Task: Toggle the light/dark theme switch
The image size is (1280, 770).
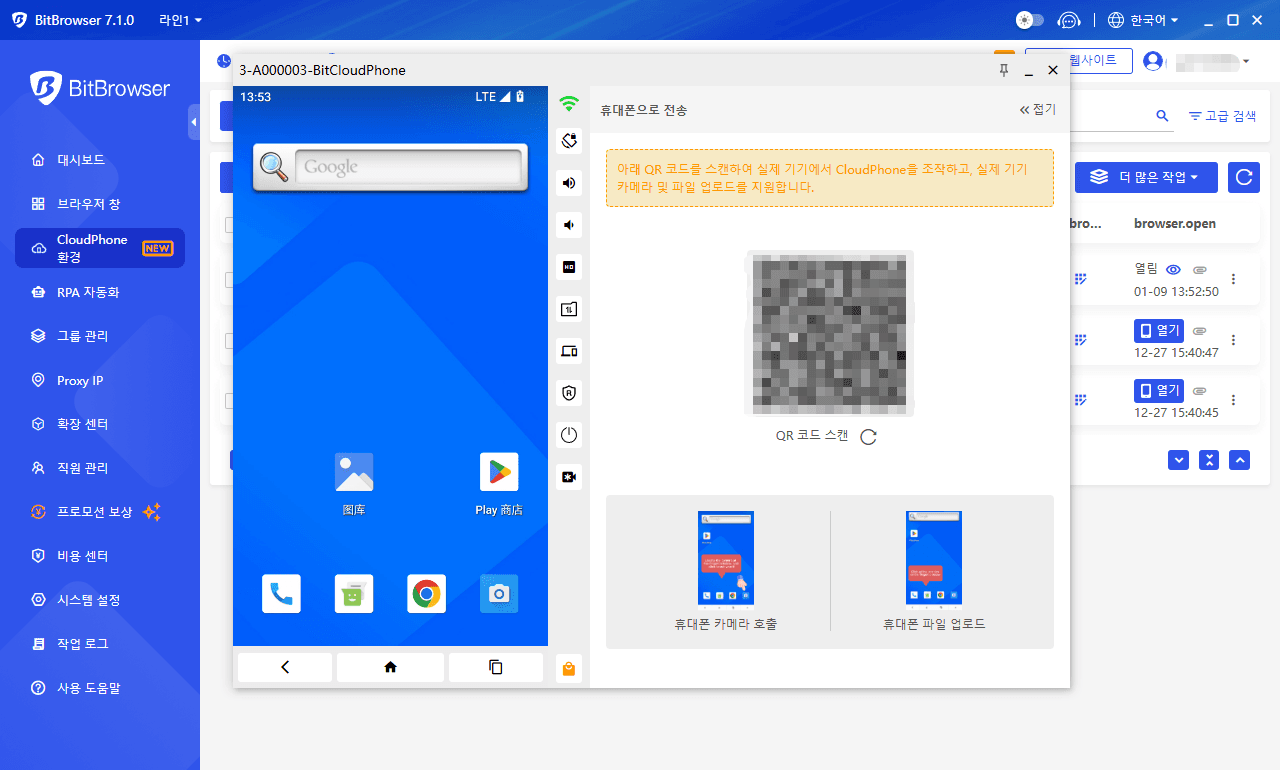Action: tap(1030, 20)
